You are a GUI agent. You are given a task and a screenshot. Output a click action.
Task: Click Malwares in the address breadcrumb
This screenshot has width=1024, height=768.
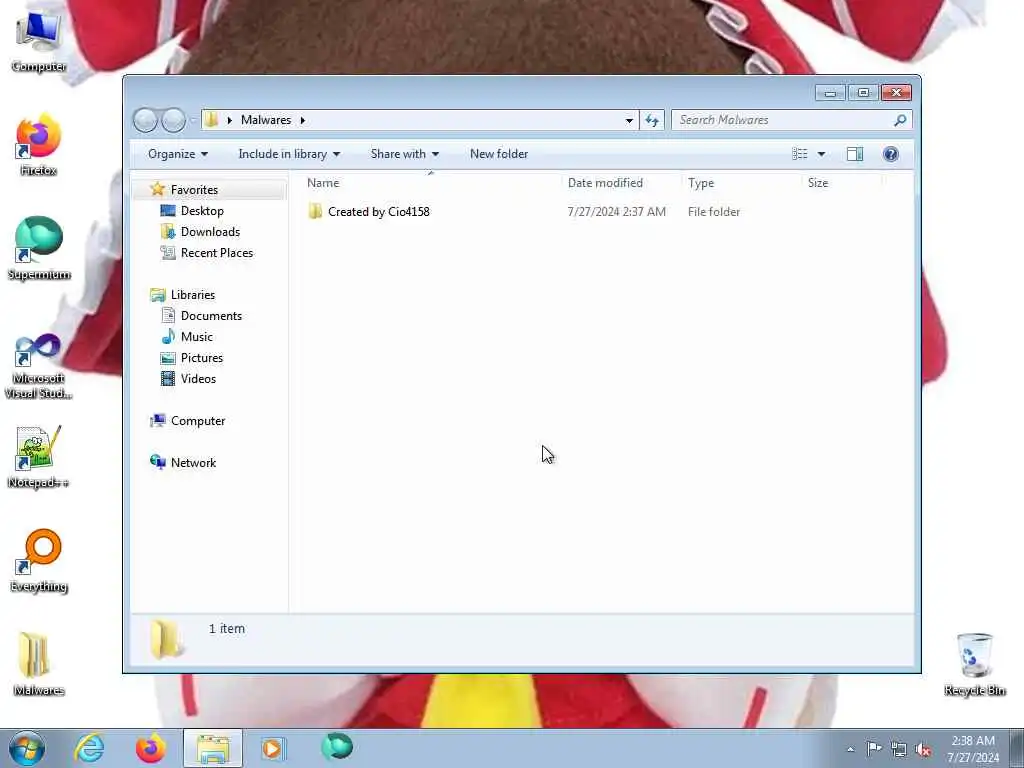[x=266, y=120]
